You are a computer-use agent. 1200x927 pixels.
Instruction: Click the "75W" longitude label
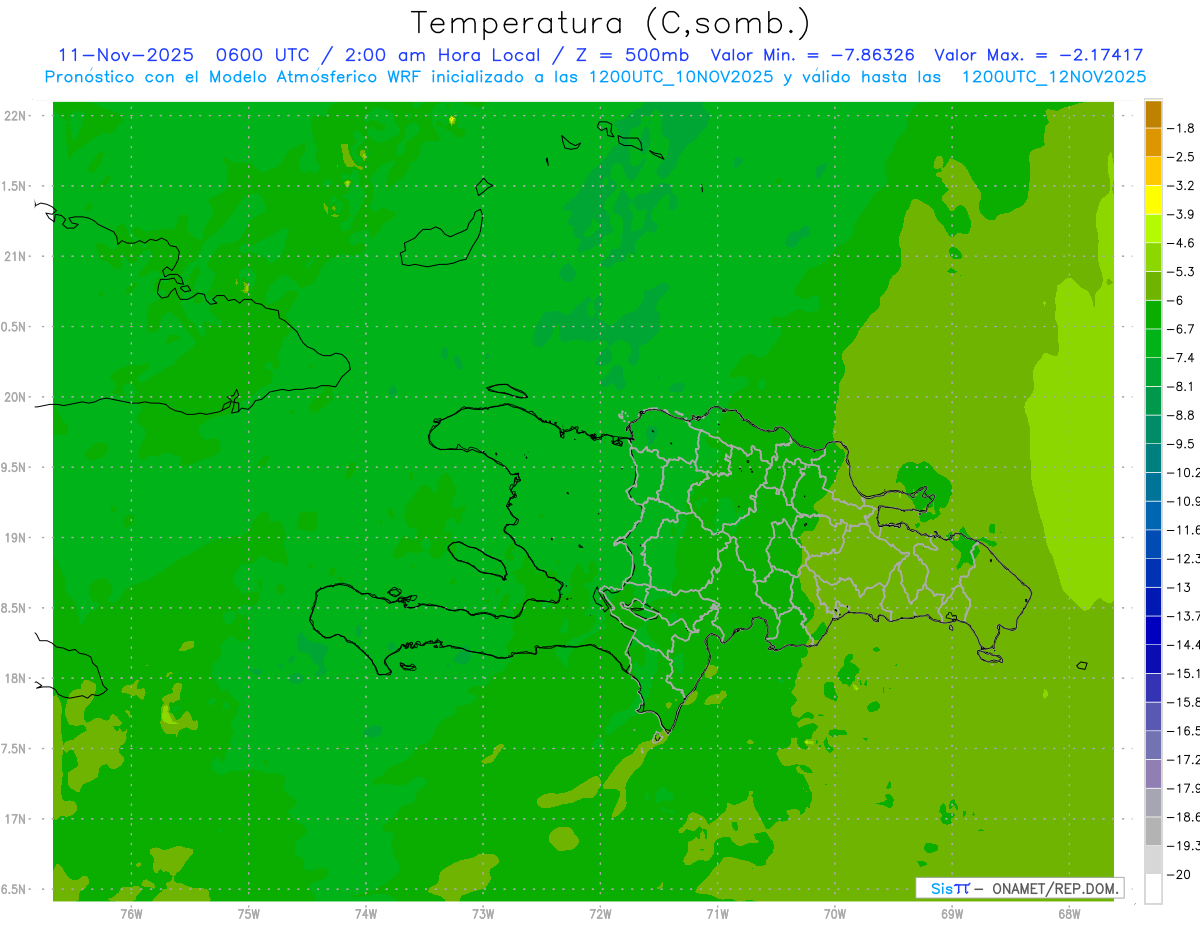pos(249,912)
